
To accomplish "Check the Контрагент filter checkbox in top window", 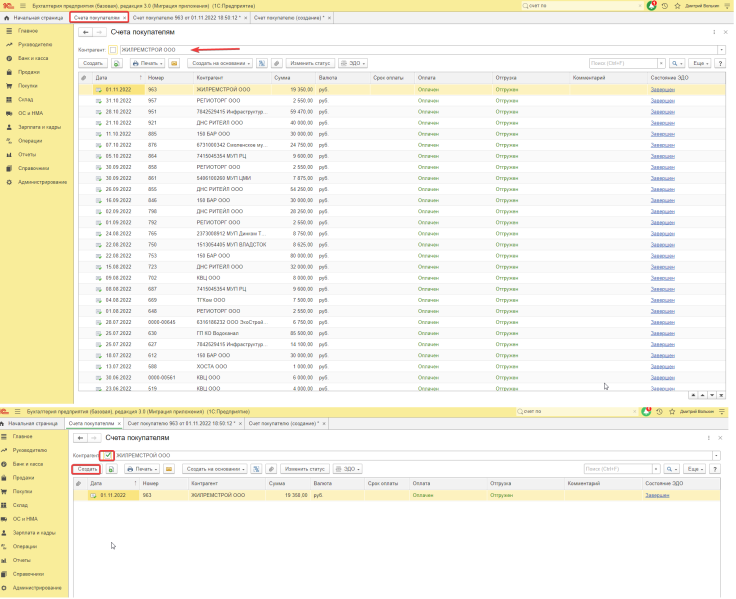I will (x=113, y=50).
